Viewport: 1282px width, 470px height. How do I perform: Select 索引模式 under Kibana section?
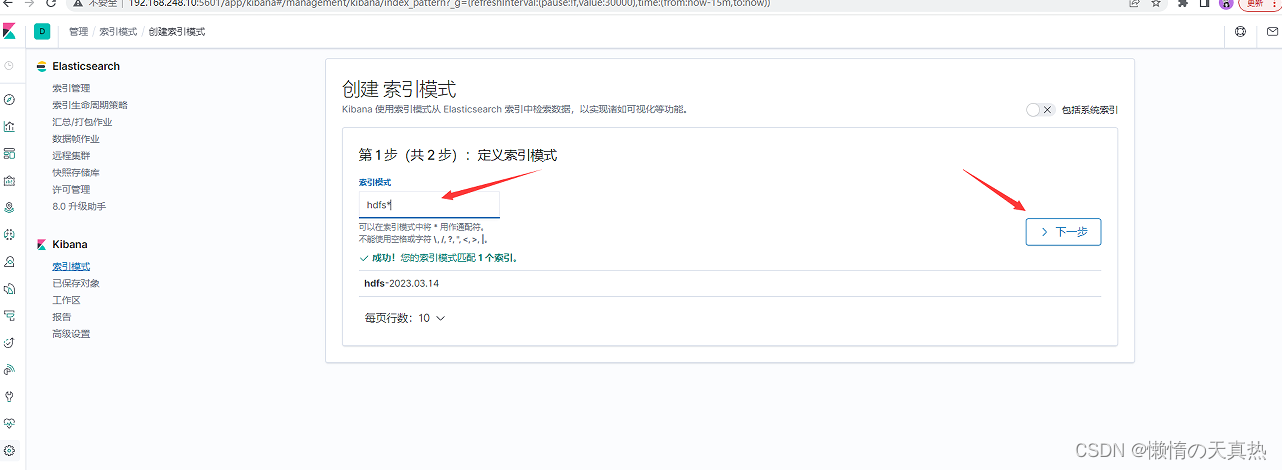(71, 267)
